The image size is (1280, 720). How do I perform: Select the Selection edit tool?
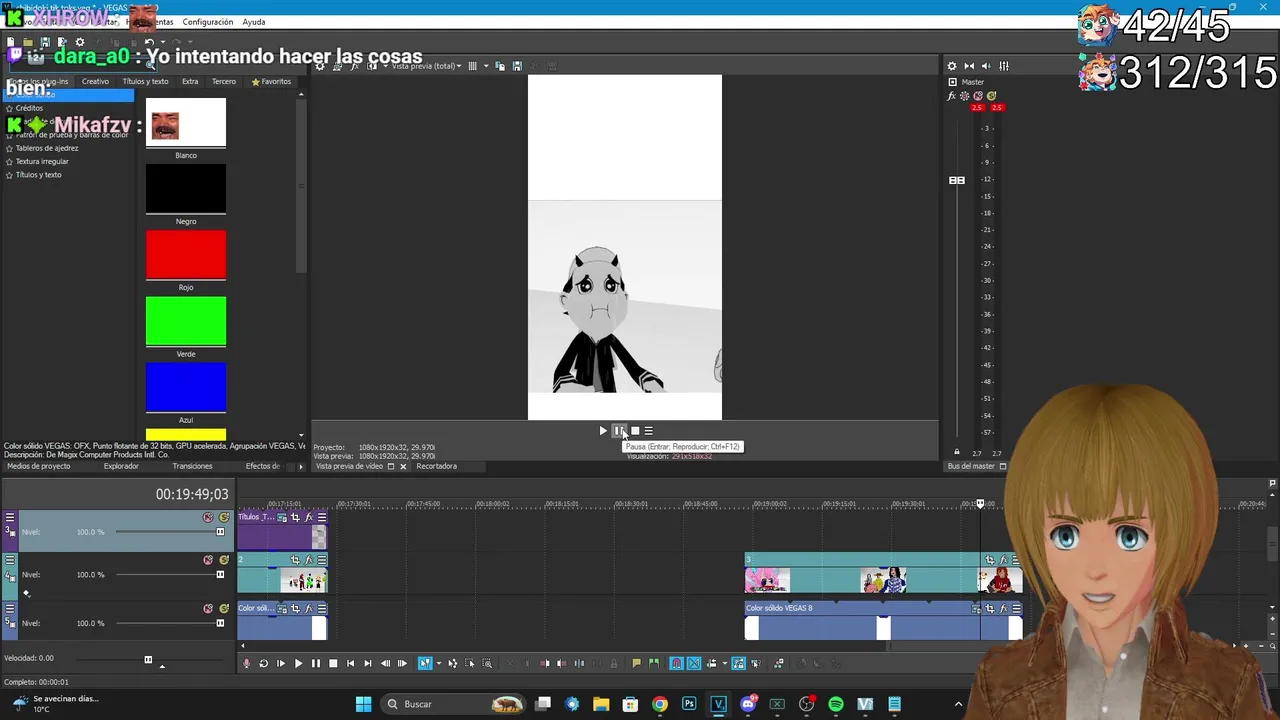[470, 663]
